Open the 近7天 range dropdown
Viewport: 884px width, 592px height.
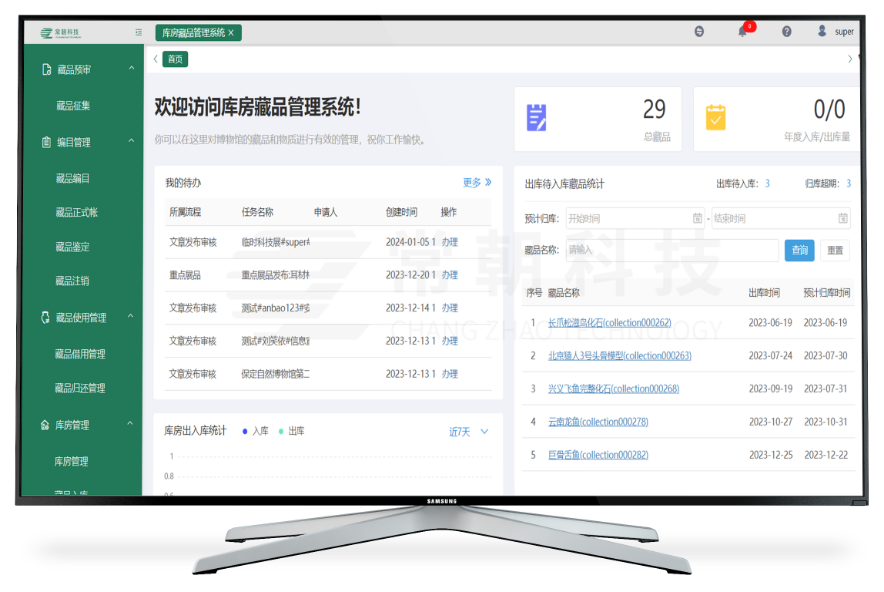[468, 432]
